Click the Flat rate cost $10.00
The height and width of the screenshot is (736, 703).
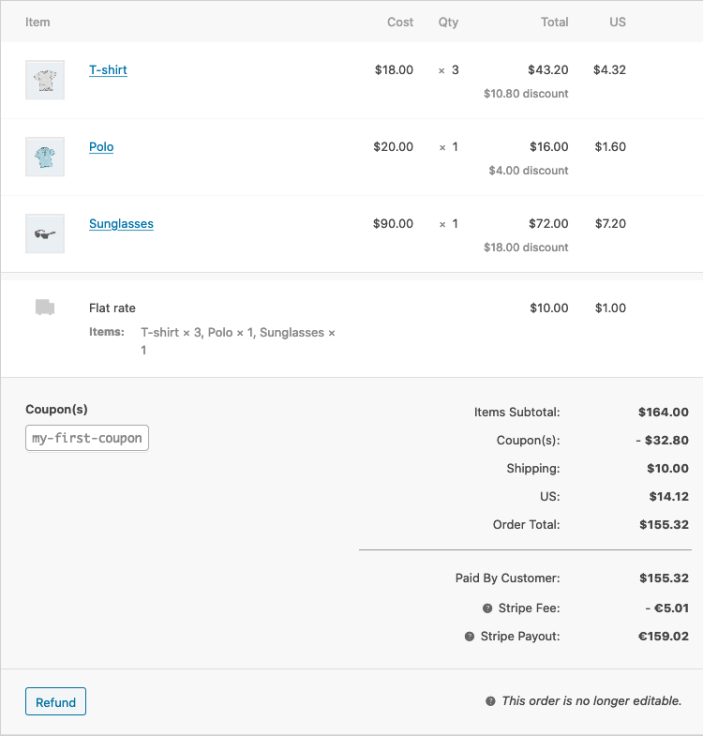coord(549,308)
